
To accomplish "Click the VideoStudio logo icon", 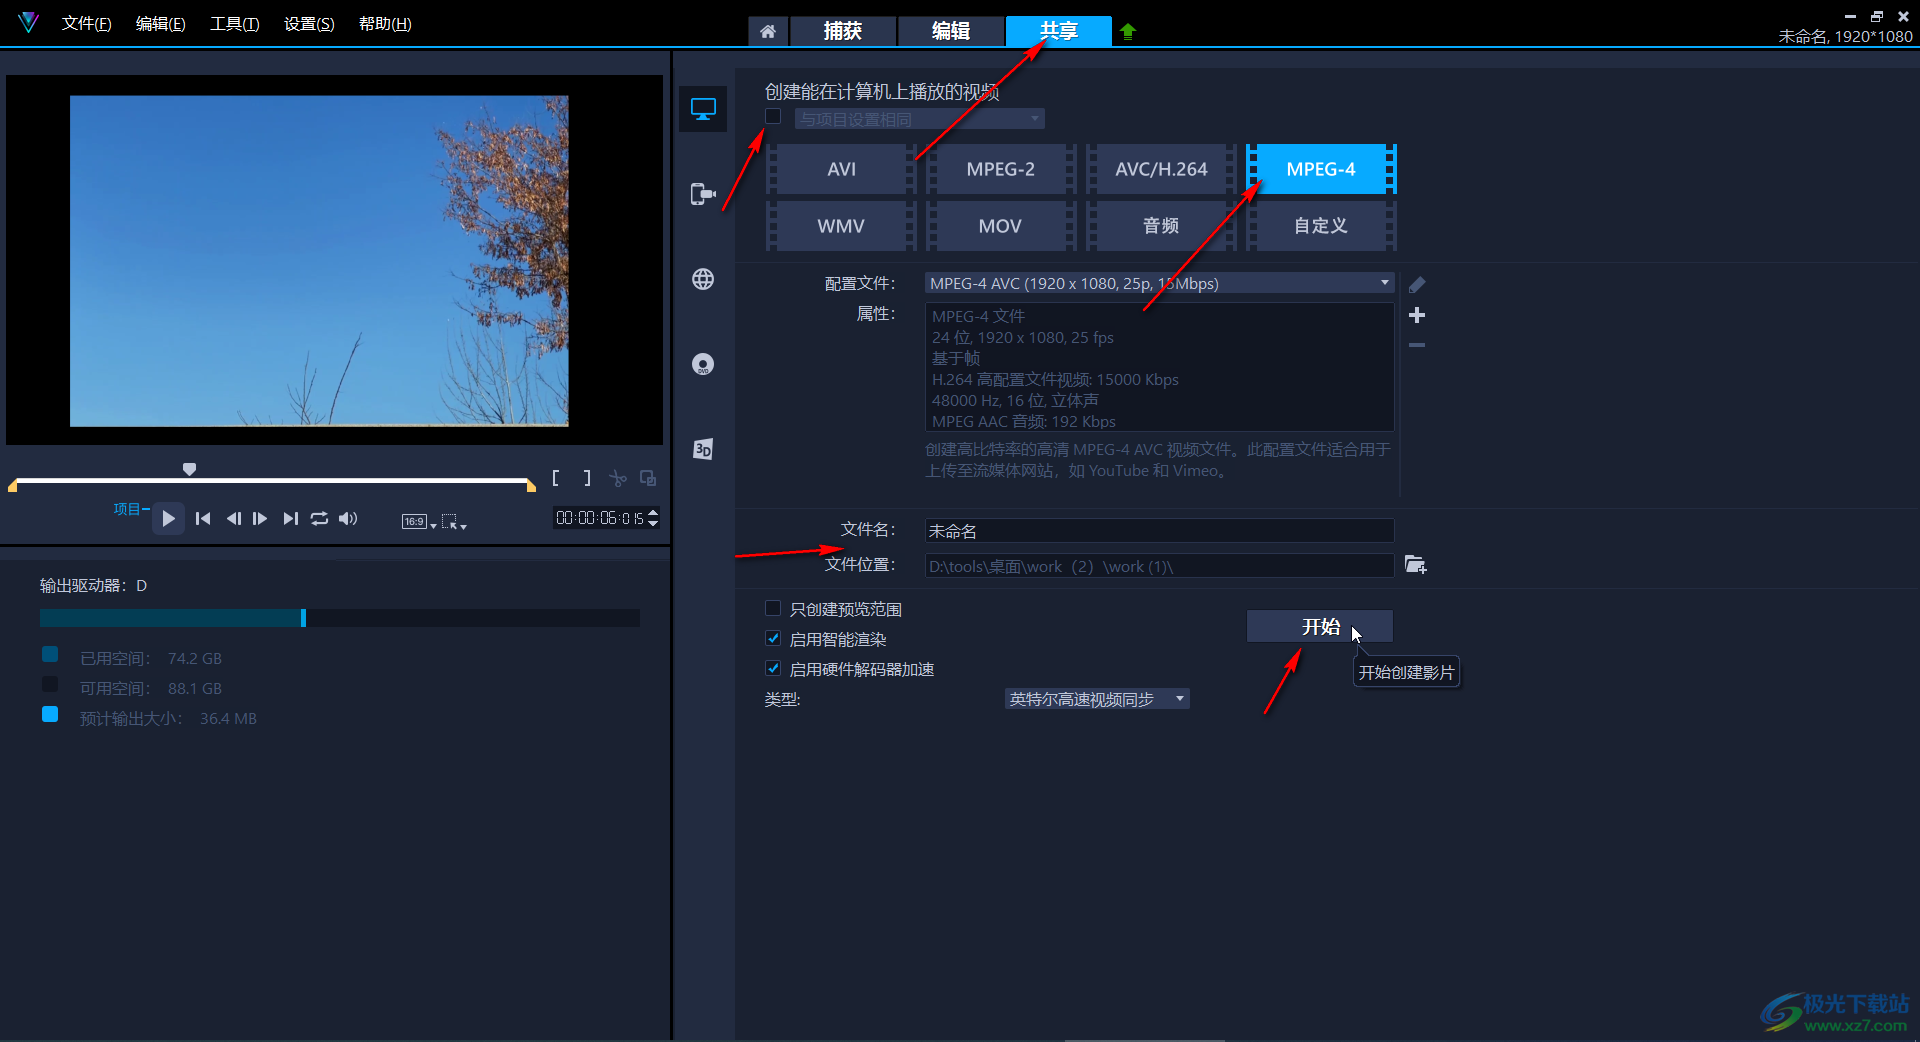I will click(x=28, y=22).
